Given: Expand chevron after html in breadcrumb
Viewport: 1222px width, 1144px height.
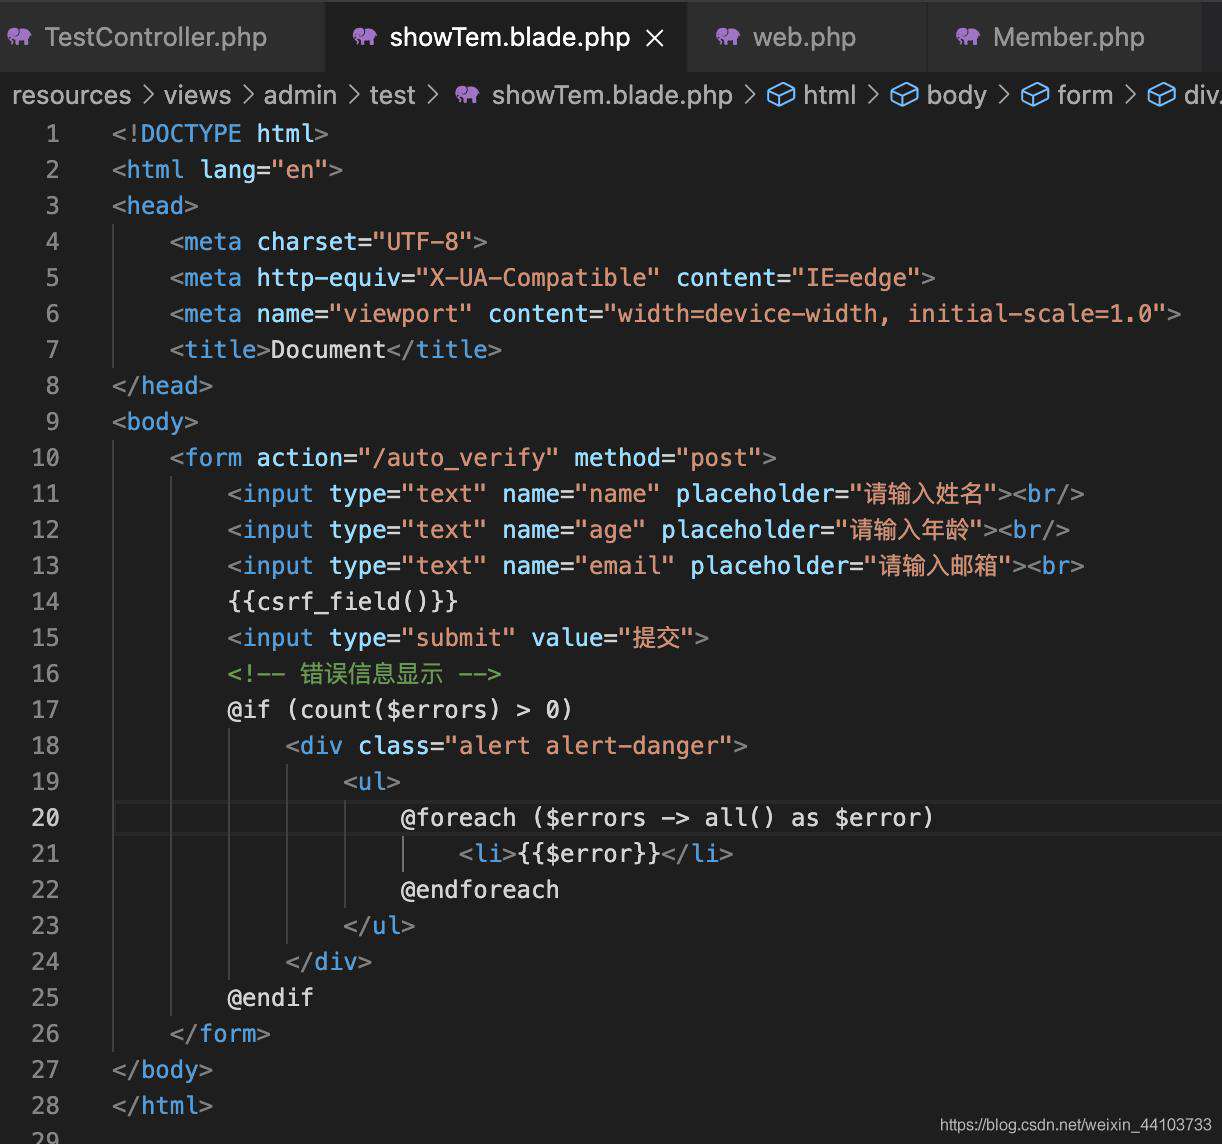Looking at the screenshot, I should click(x=873, y=95).
